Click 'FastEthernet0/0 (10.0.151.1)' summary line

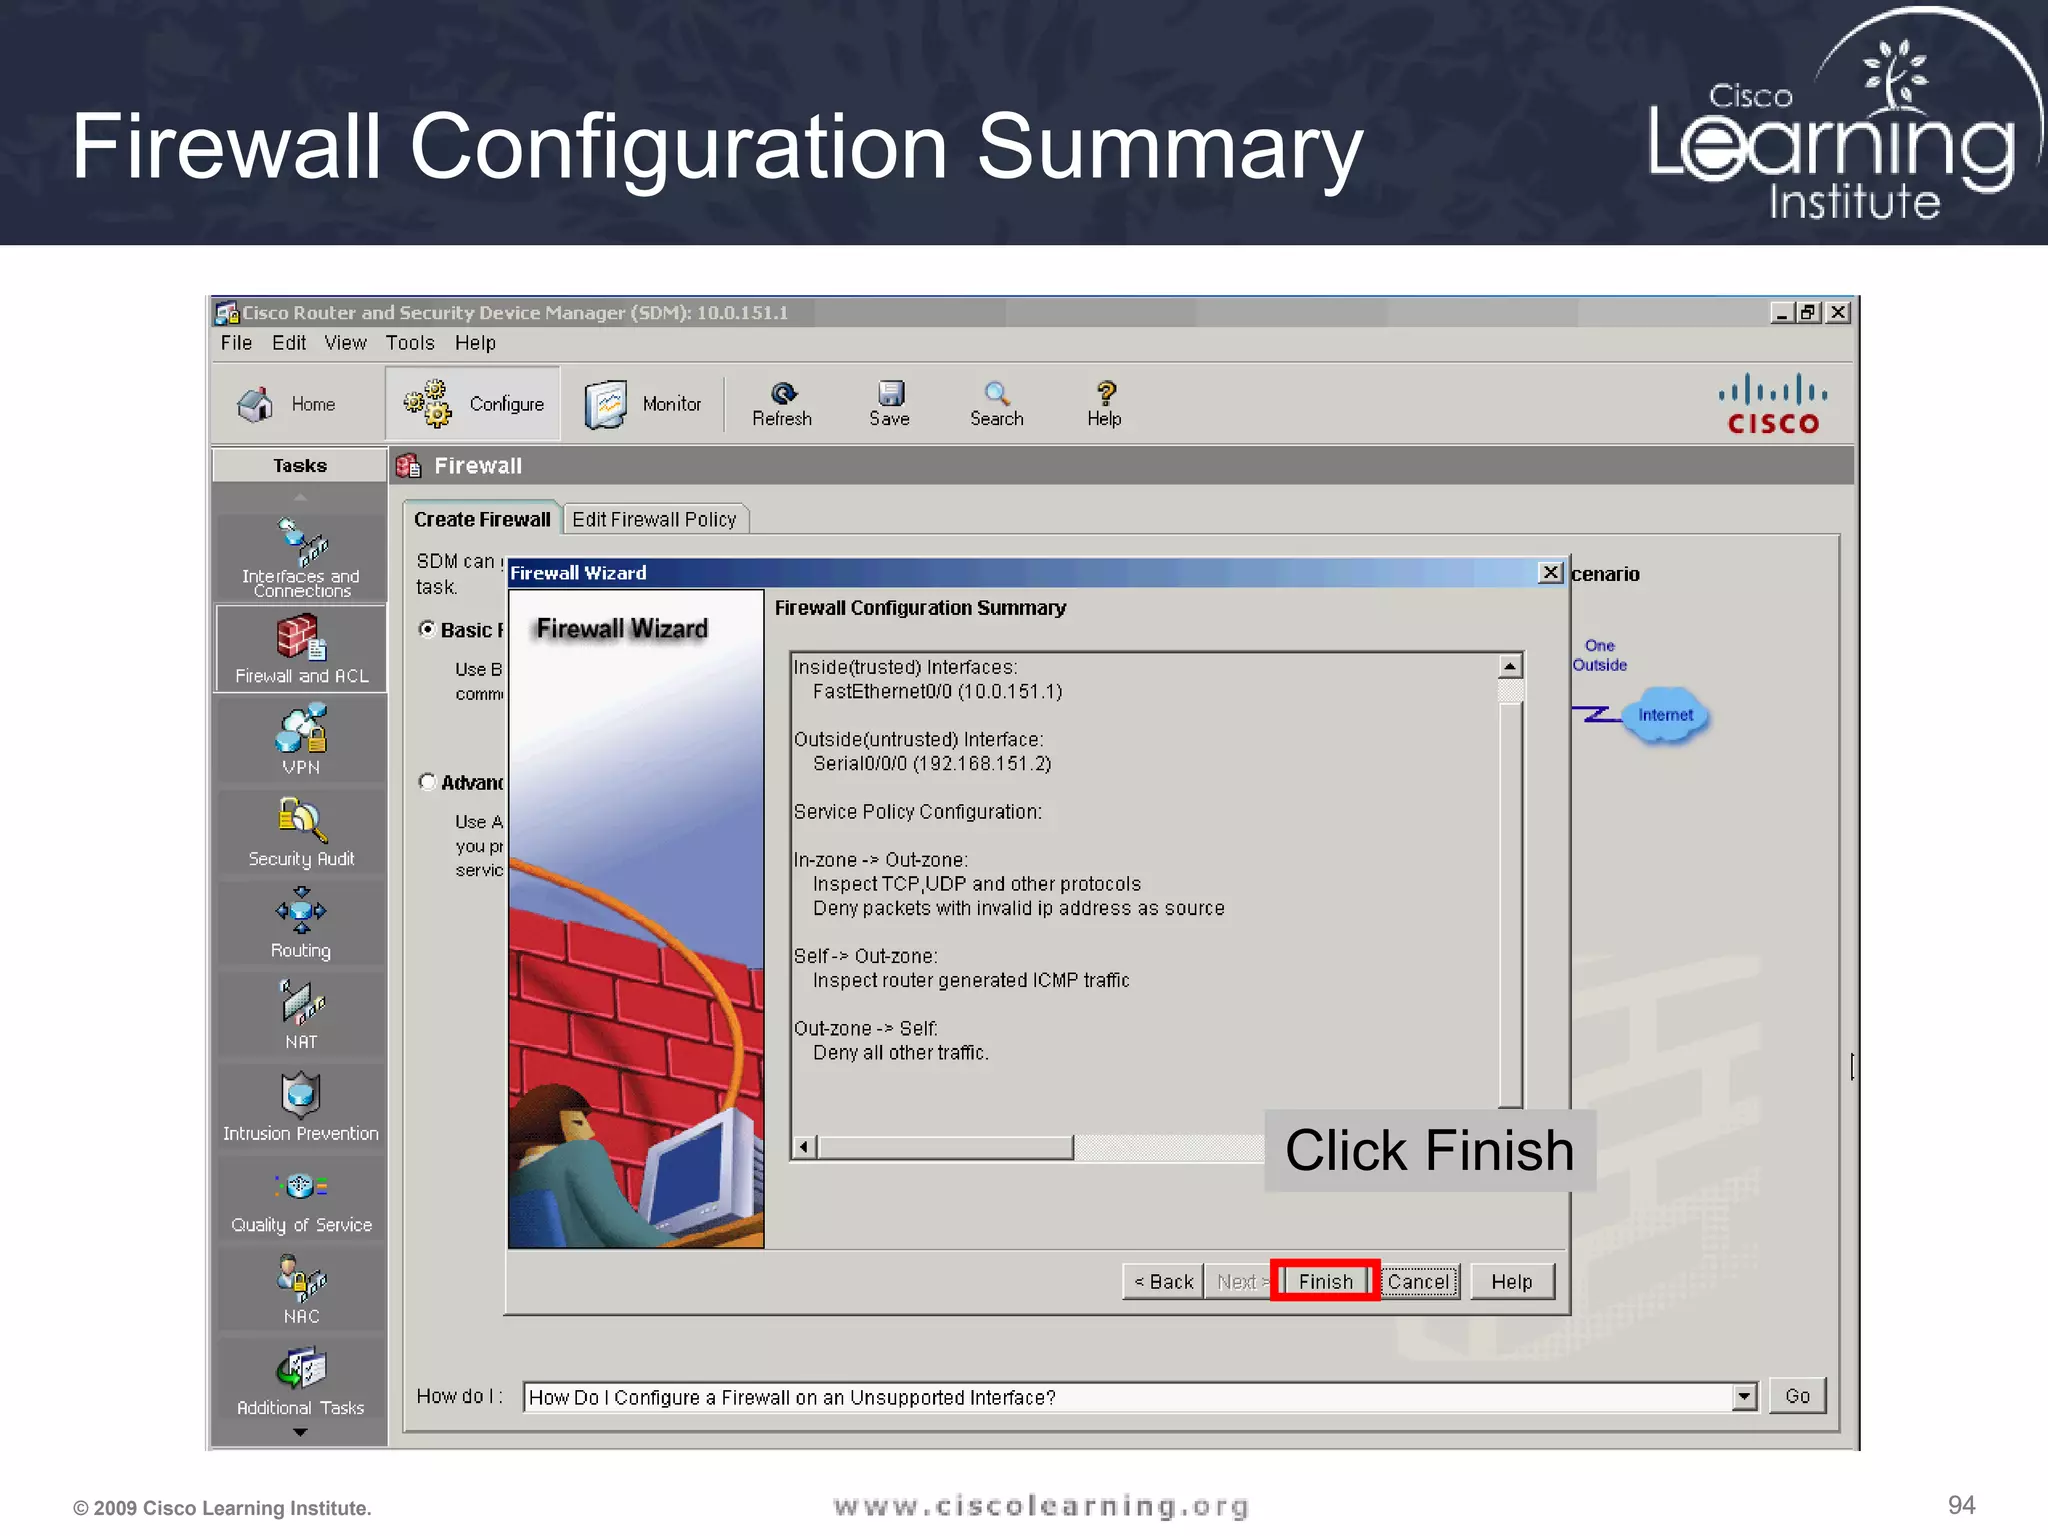tap(937, 691)
